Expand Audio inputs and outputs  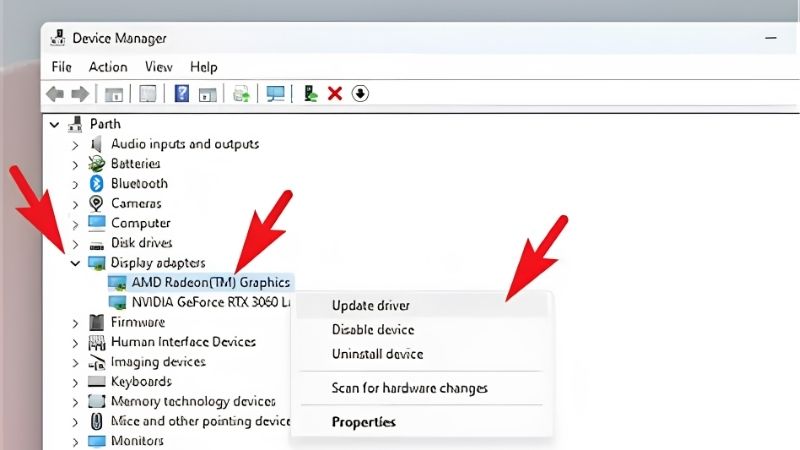click(x=76, y=145)
